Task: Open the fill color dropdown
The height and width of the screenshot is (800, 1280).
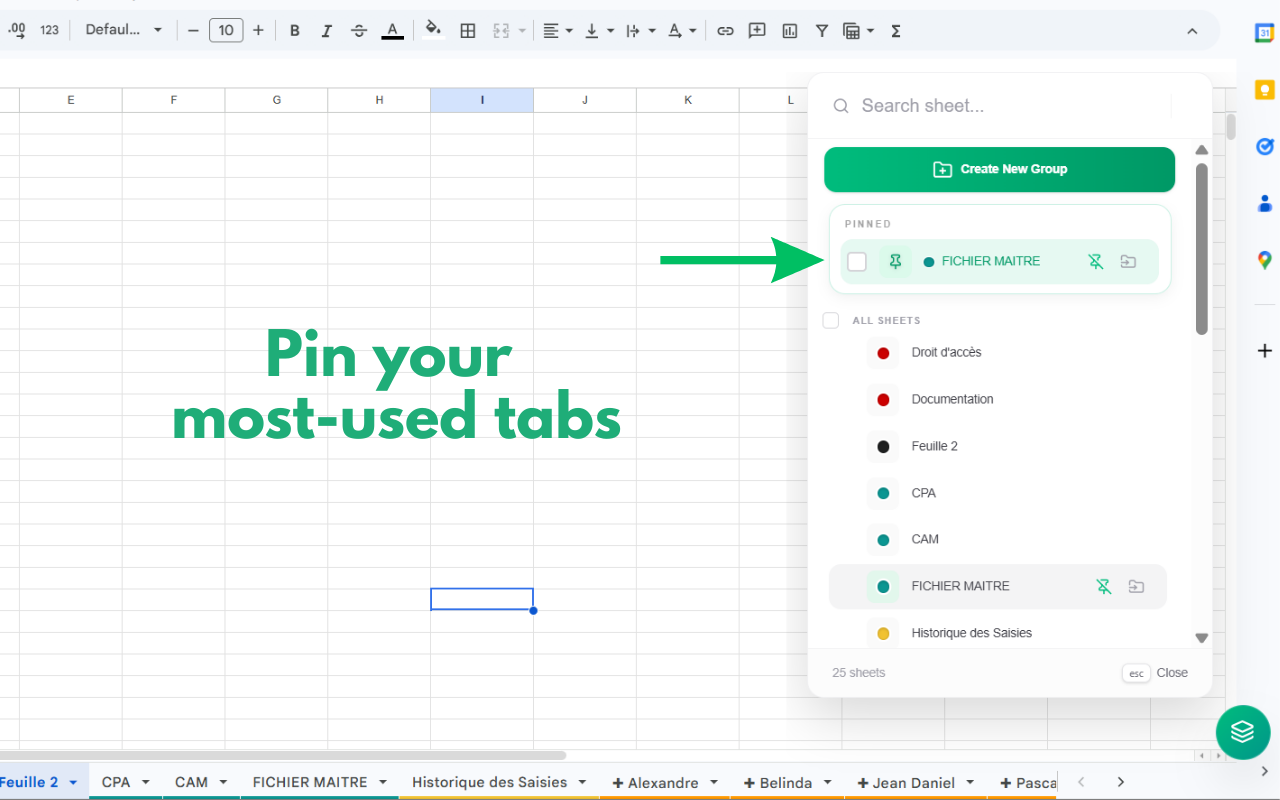Action: pyautogui.click(x=433, y=30)
